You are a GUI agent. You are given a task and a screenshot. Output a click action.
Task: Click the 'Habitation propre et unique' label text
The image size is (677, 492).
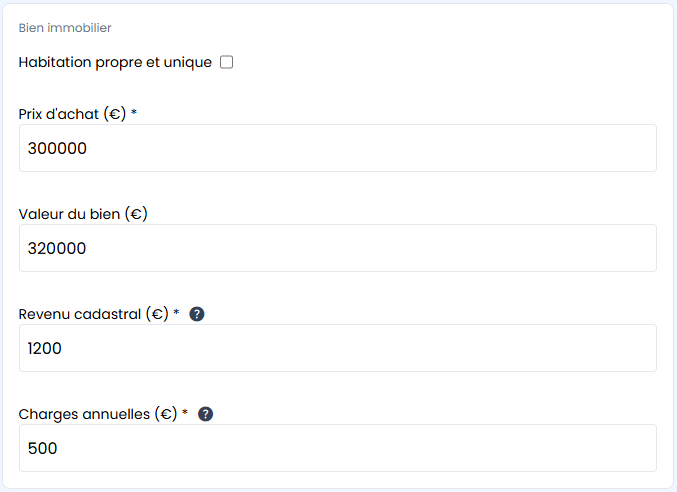(115, 62)
